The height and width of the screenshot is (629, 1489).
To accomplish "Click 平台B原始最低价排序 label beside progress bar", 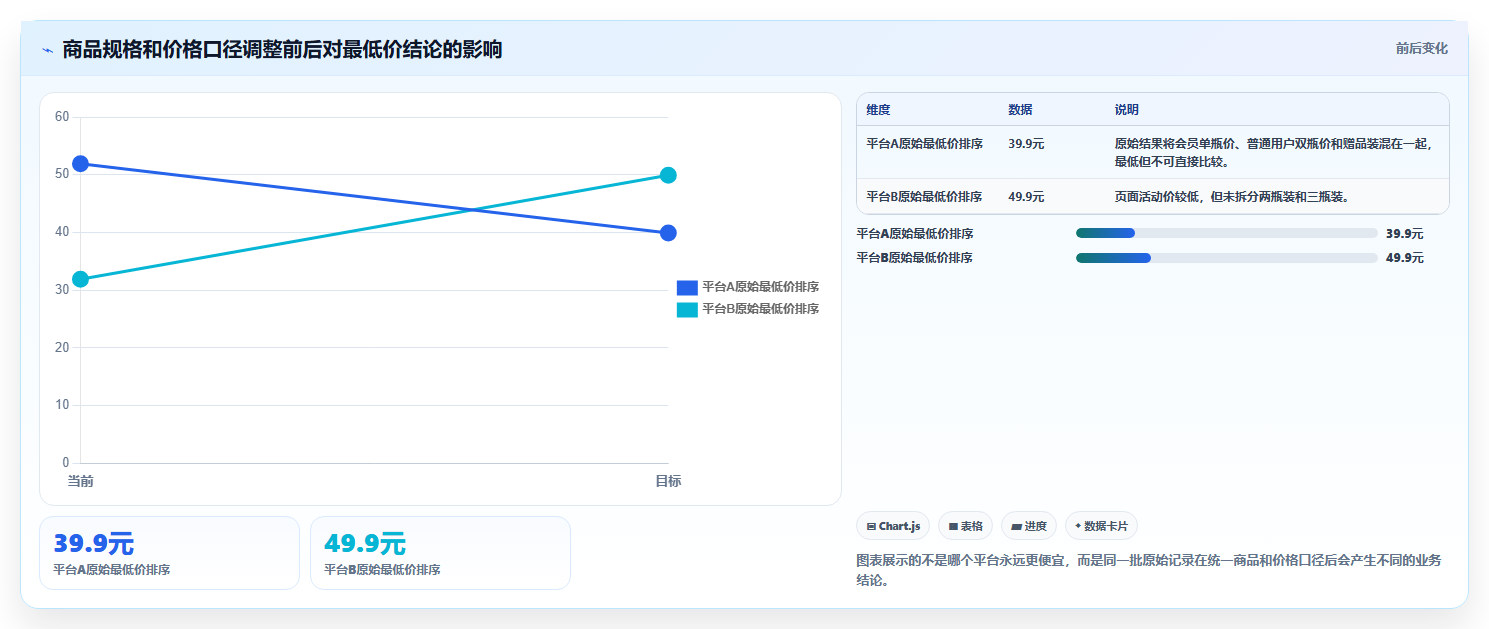I will click(x=914, y=258).
